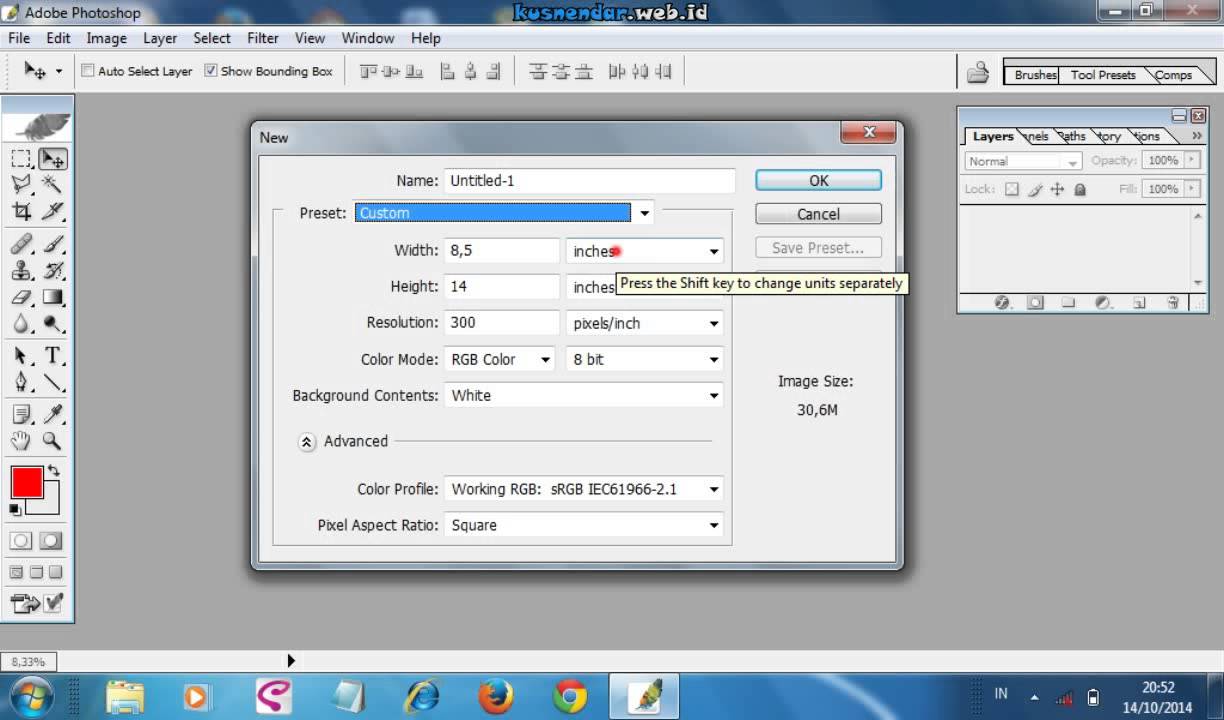This screenshot has height=720, width=1224.
Task: Select the Polygonal Lasso tool
Action: coord(21,184)
